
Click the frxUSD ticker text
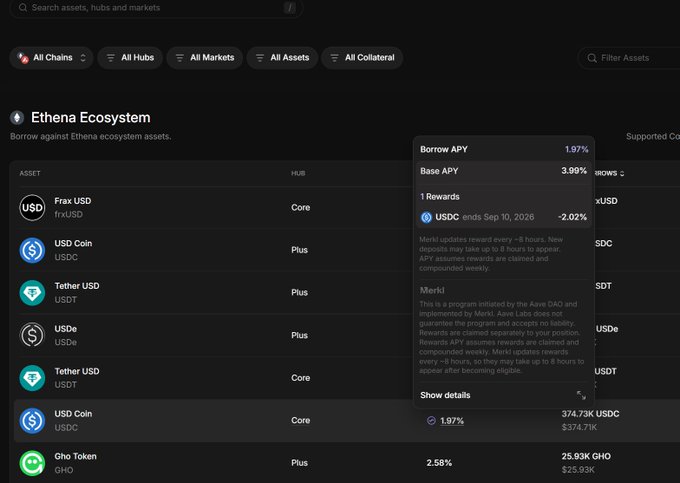point(69,215)
